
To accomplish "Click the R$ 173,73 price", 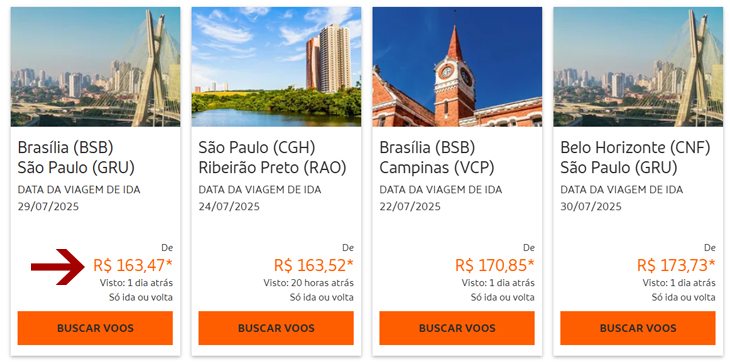I will (x=676, y=265).
